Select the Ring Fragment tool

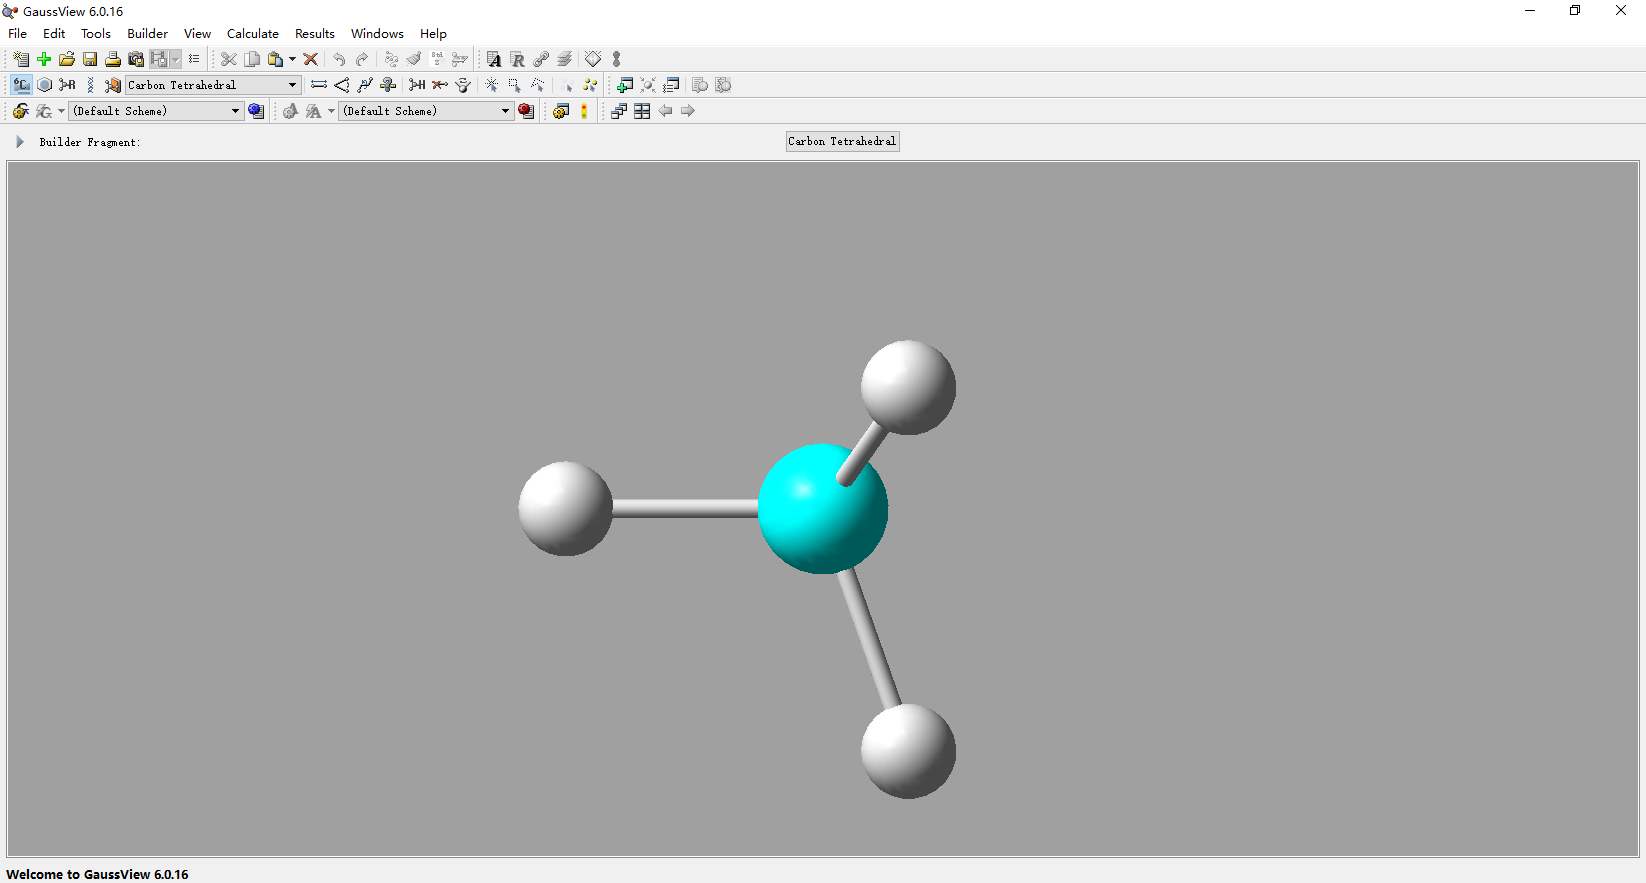click(x=44, y=85)
